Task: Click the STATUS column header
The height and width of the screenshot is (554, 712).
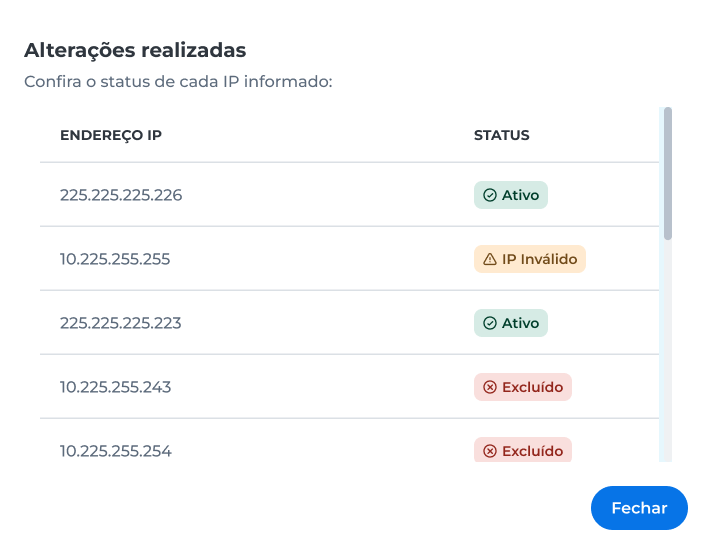Action: 502,135
